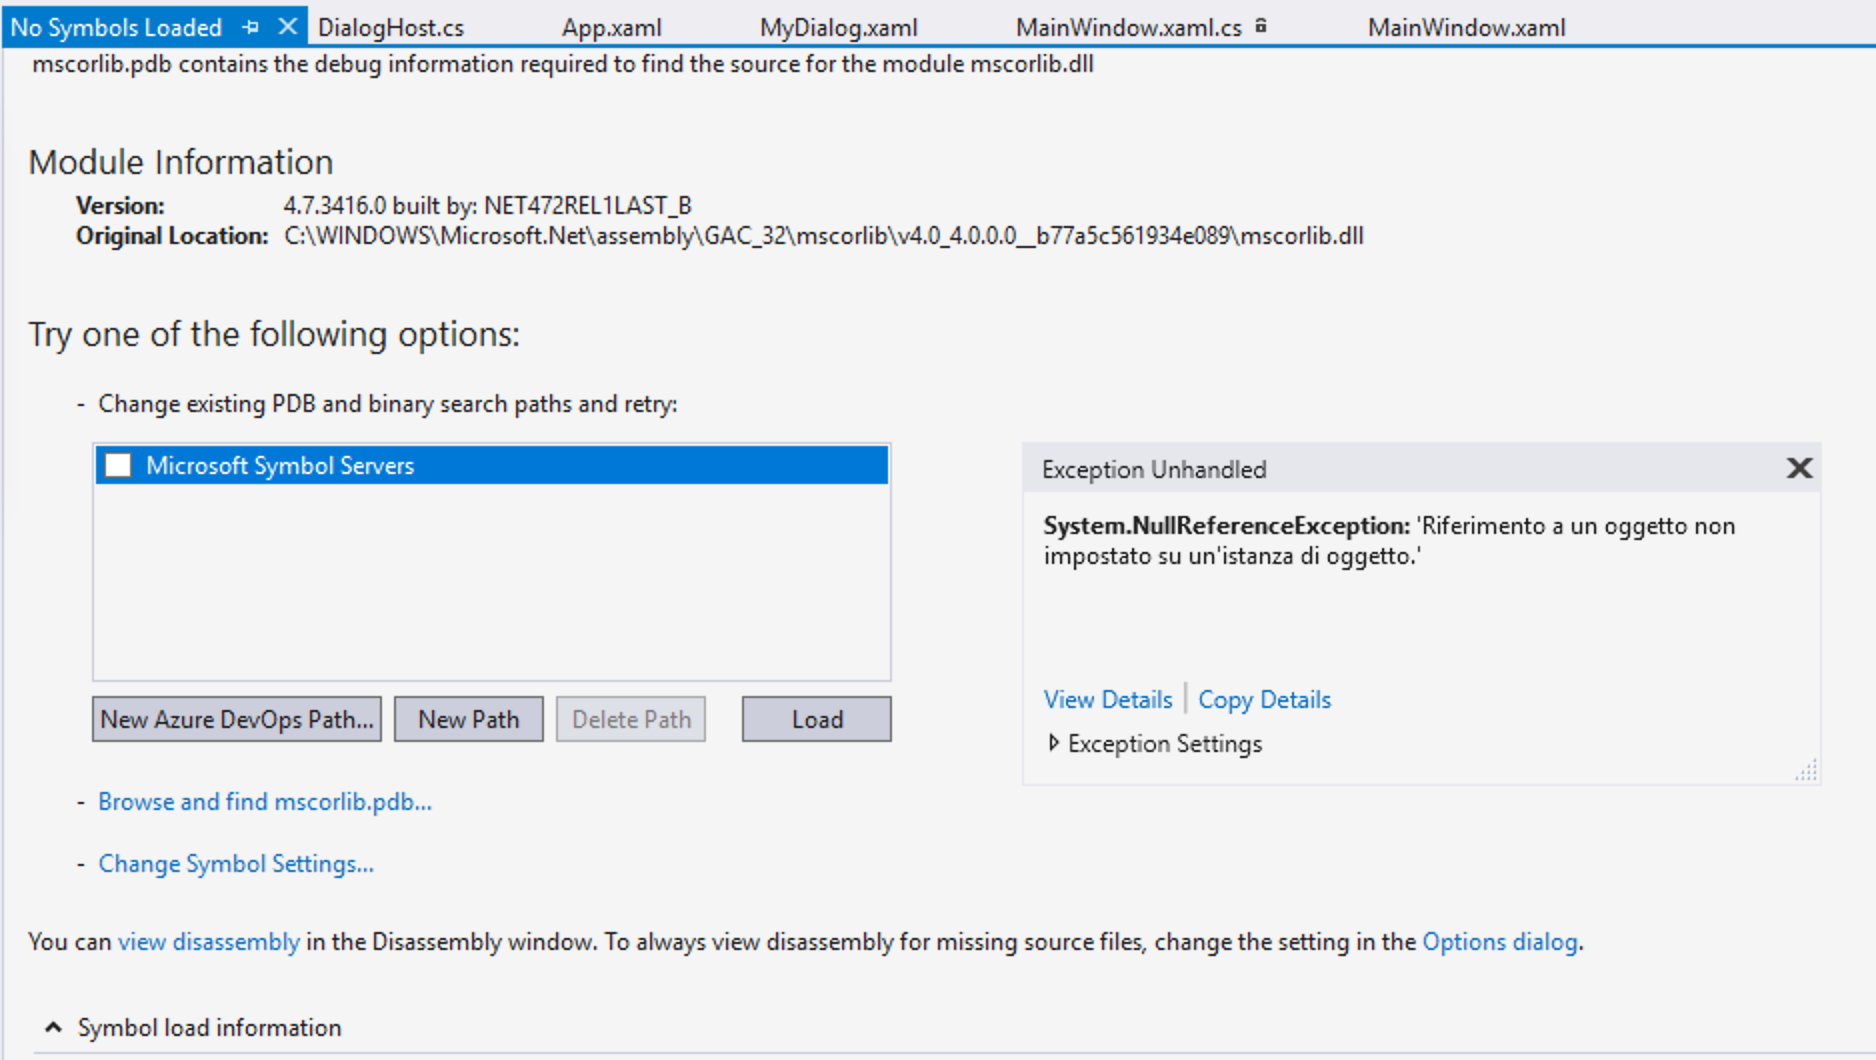Dismiss the Exception Unhandled popup
The height and width of the screenshot is (1060, 1876).
click(1799, 468)
